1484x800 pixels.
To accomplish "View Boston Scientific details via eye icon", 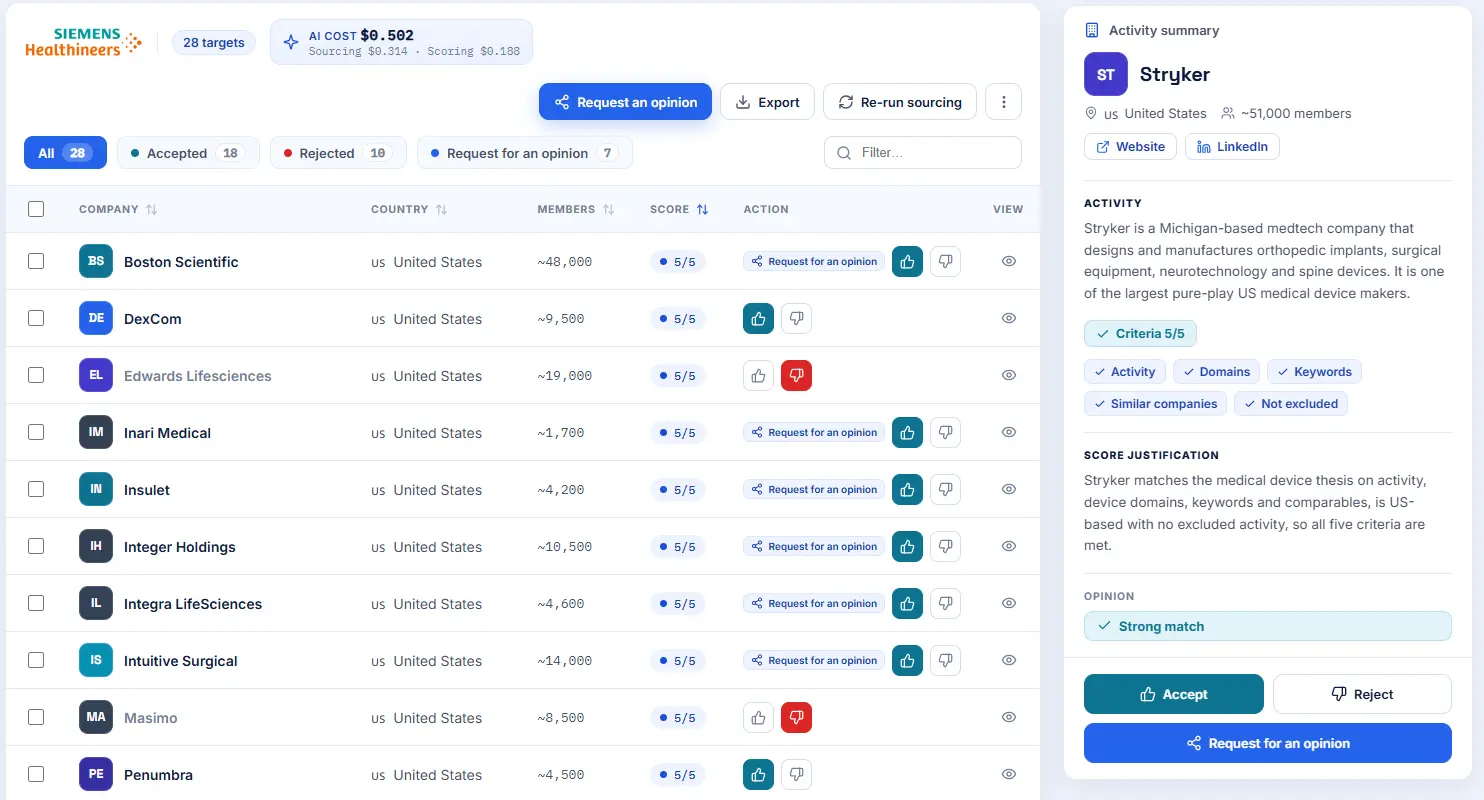I will point(1009,262).
